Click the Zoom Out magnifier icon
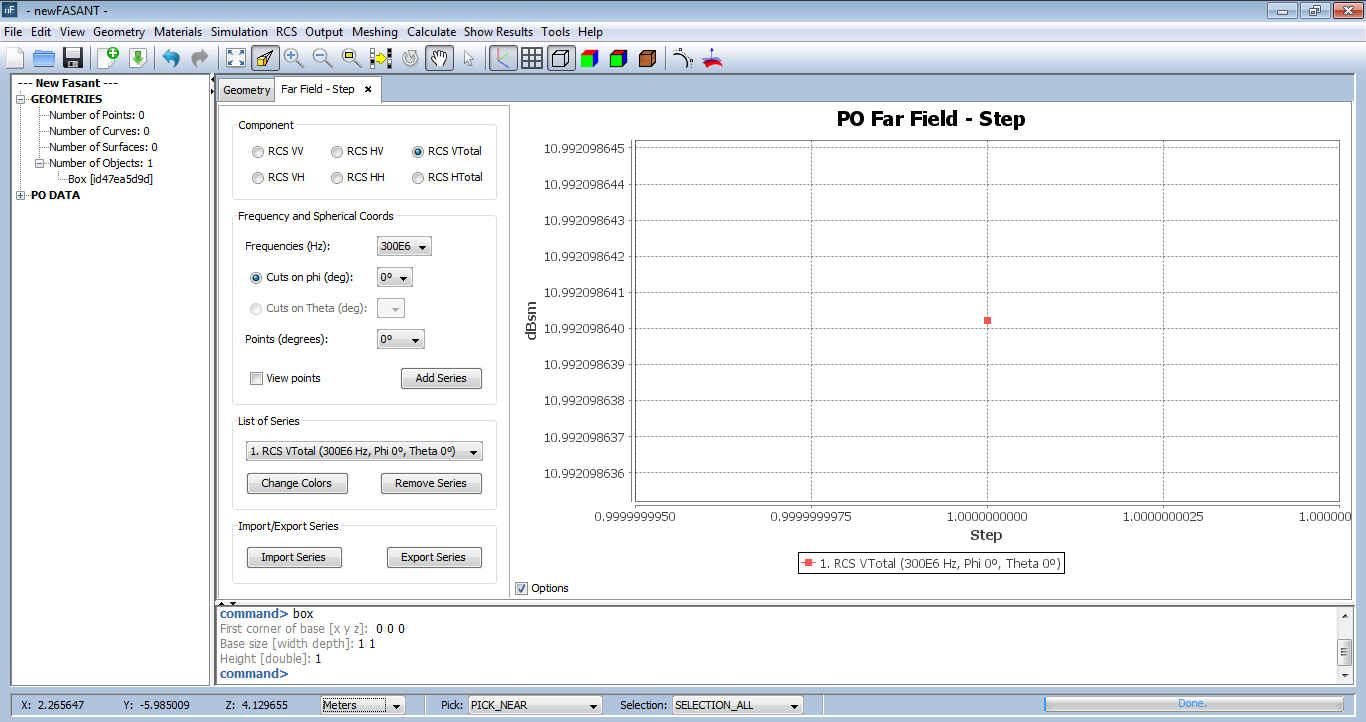Viewport: 1366px width, 722px height. pos(322,58)
